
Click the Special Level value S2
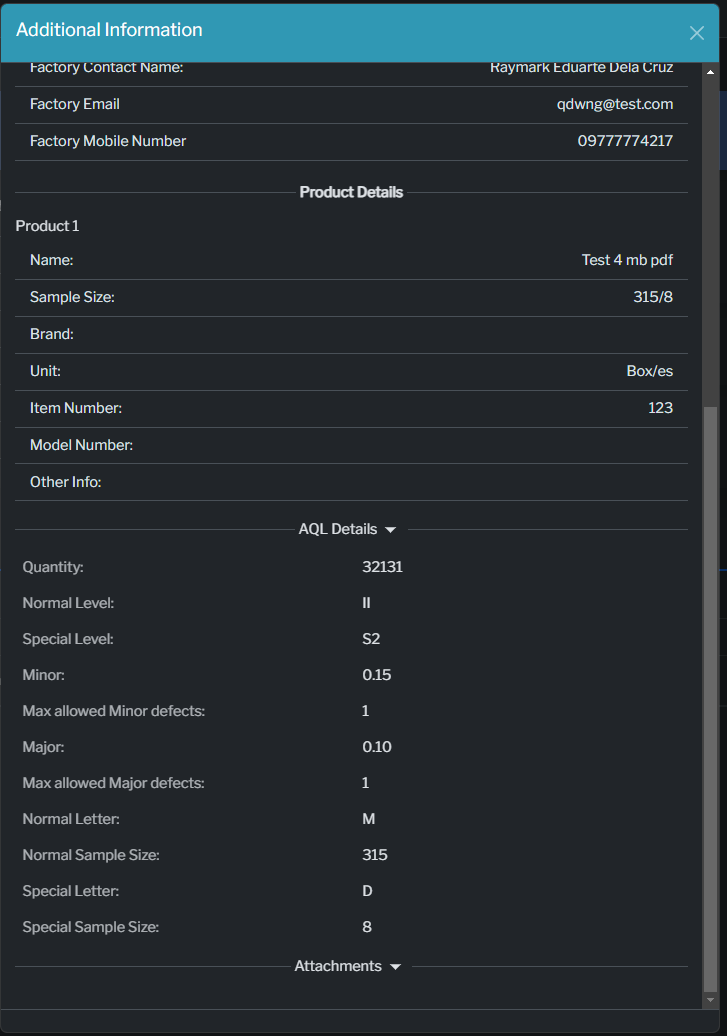point(371,639)
